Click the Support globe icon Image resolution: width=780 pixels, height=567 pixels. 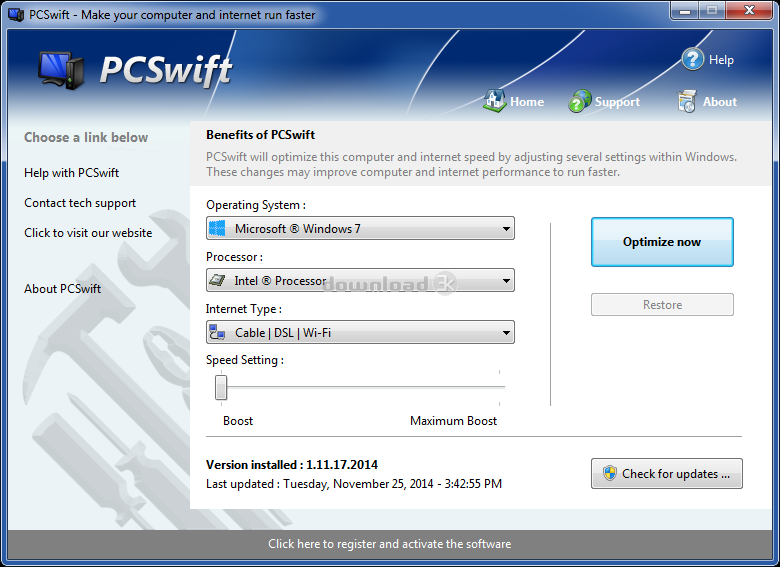pyautogui.click(x=580, y=101)
